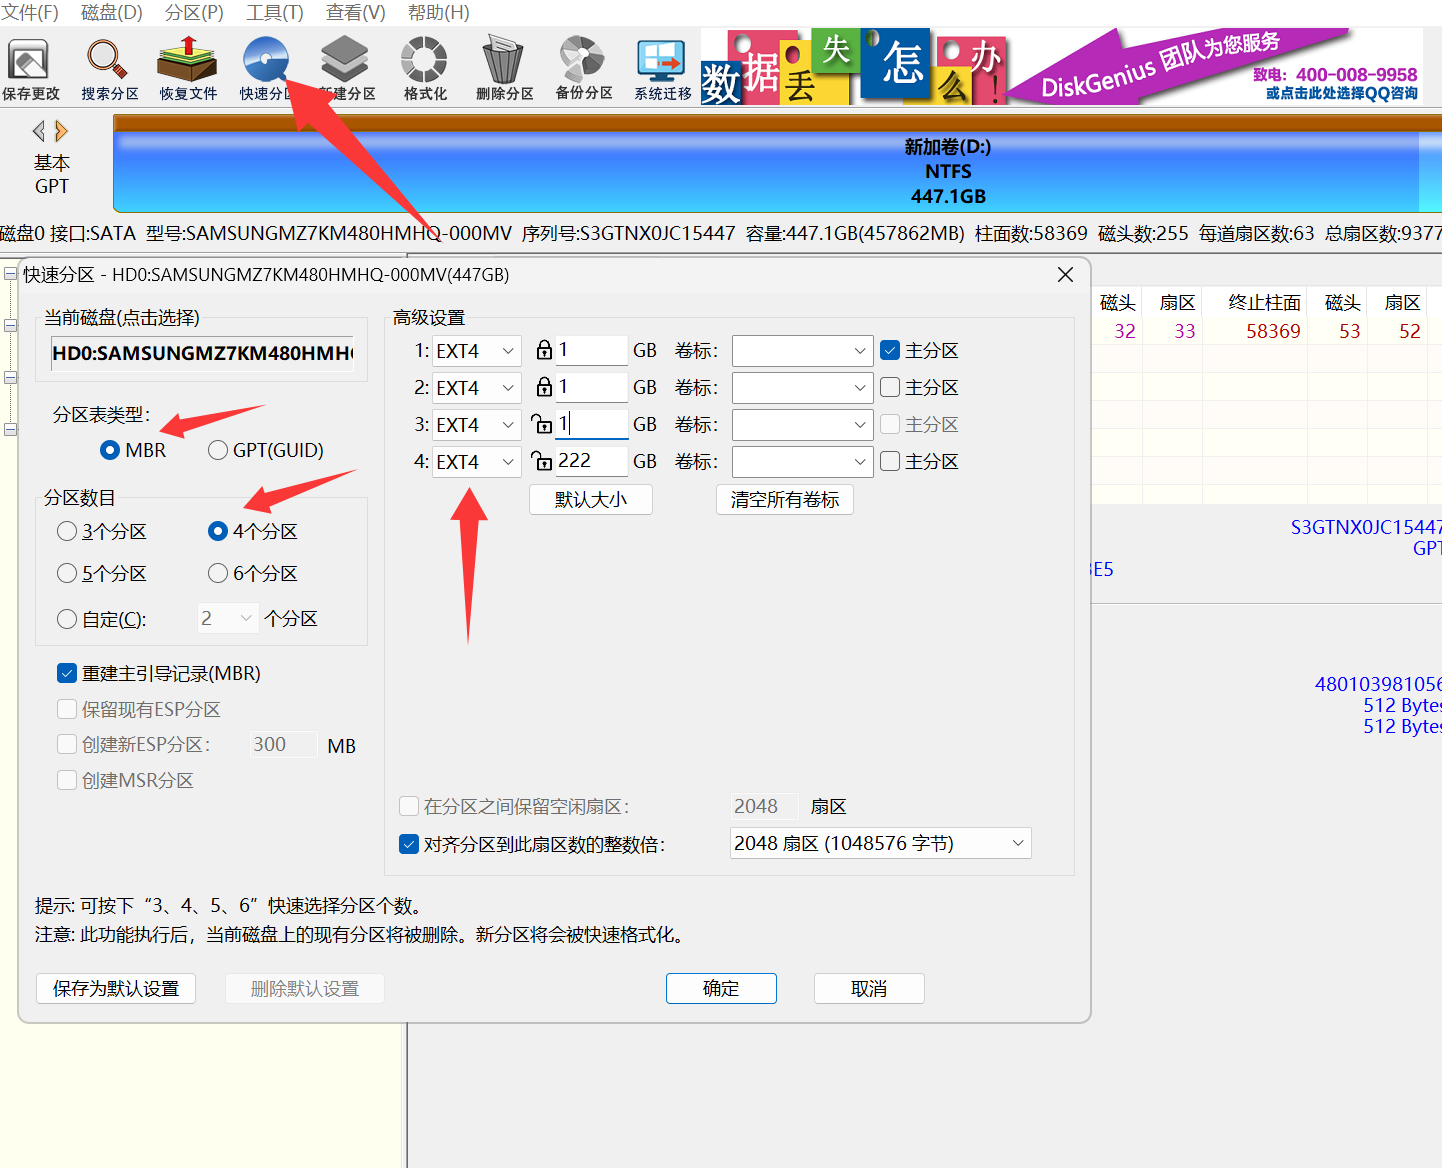Viewport: 1442px width, 1168px height.
Task: Open the 恢复文件 tool
Action: [x=186, y=67]
